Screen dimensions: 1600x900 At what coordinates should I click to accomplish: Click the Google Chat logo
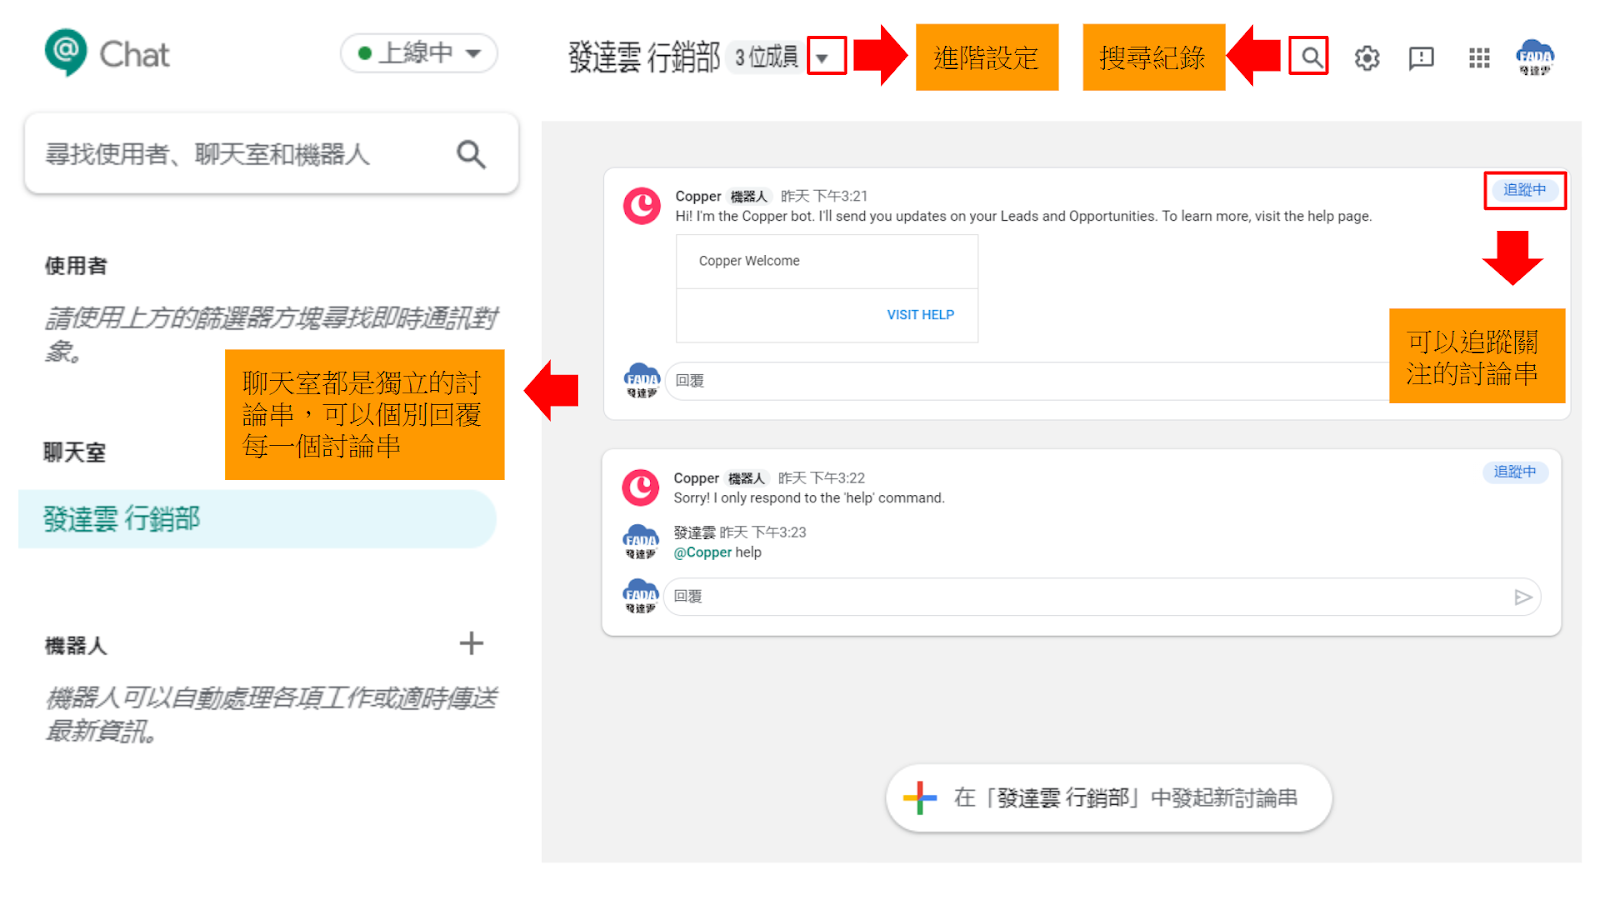66,53
